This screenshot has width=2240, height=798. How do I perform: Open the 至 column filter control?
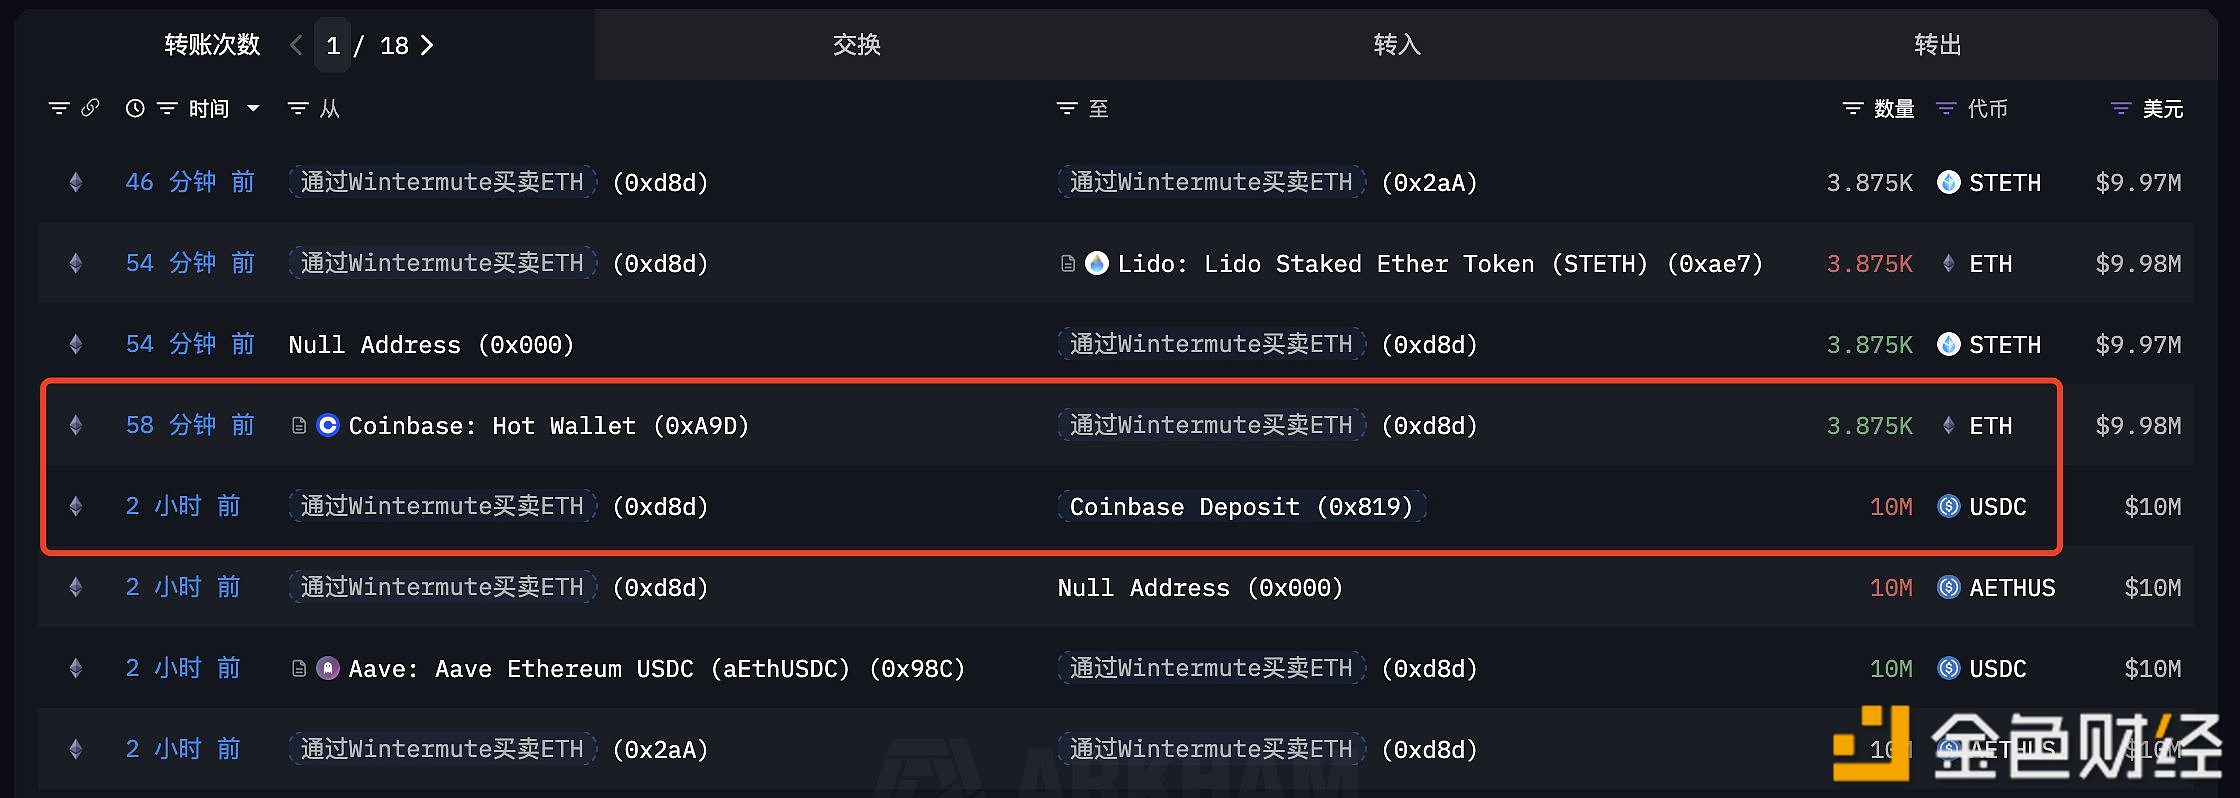[x=1065, y=108]
